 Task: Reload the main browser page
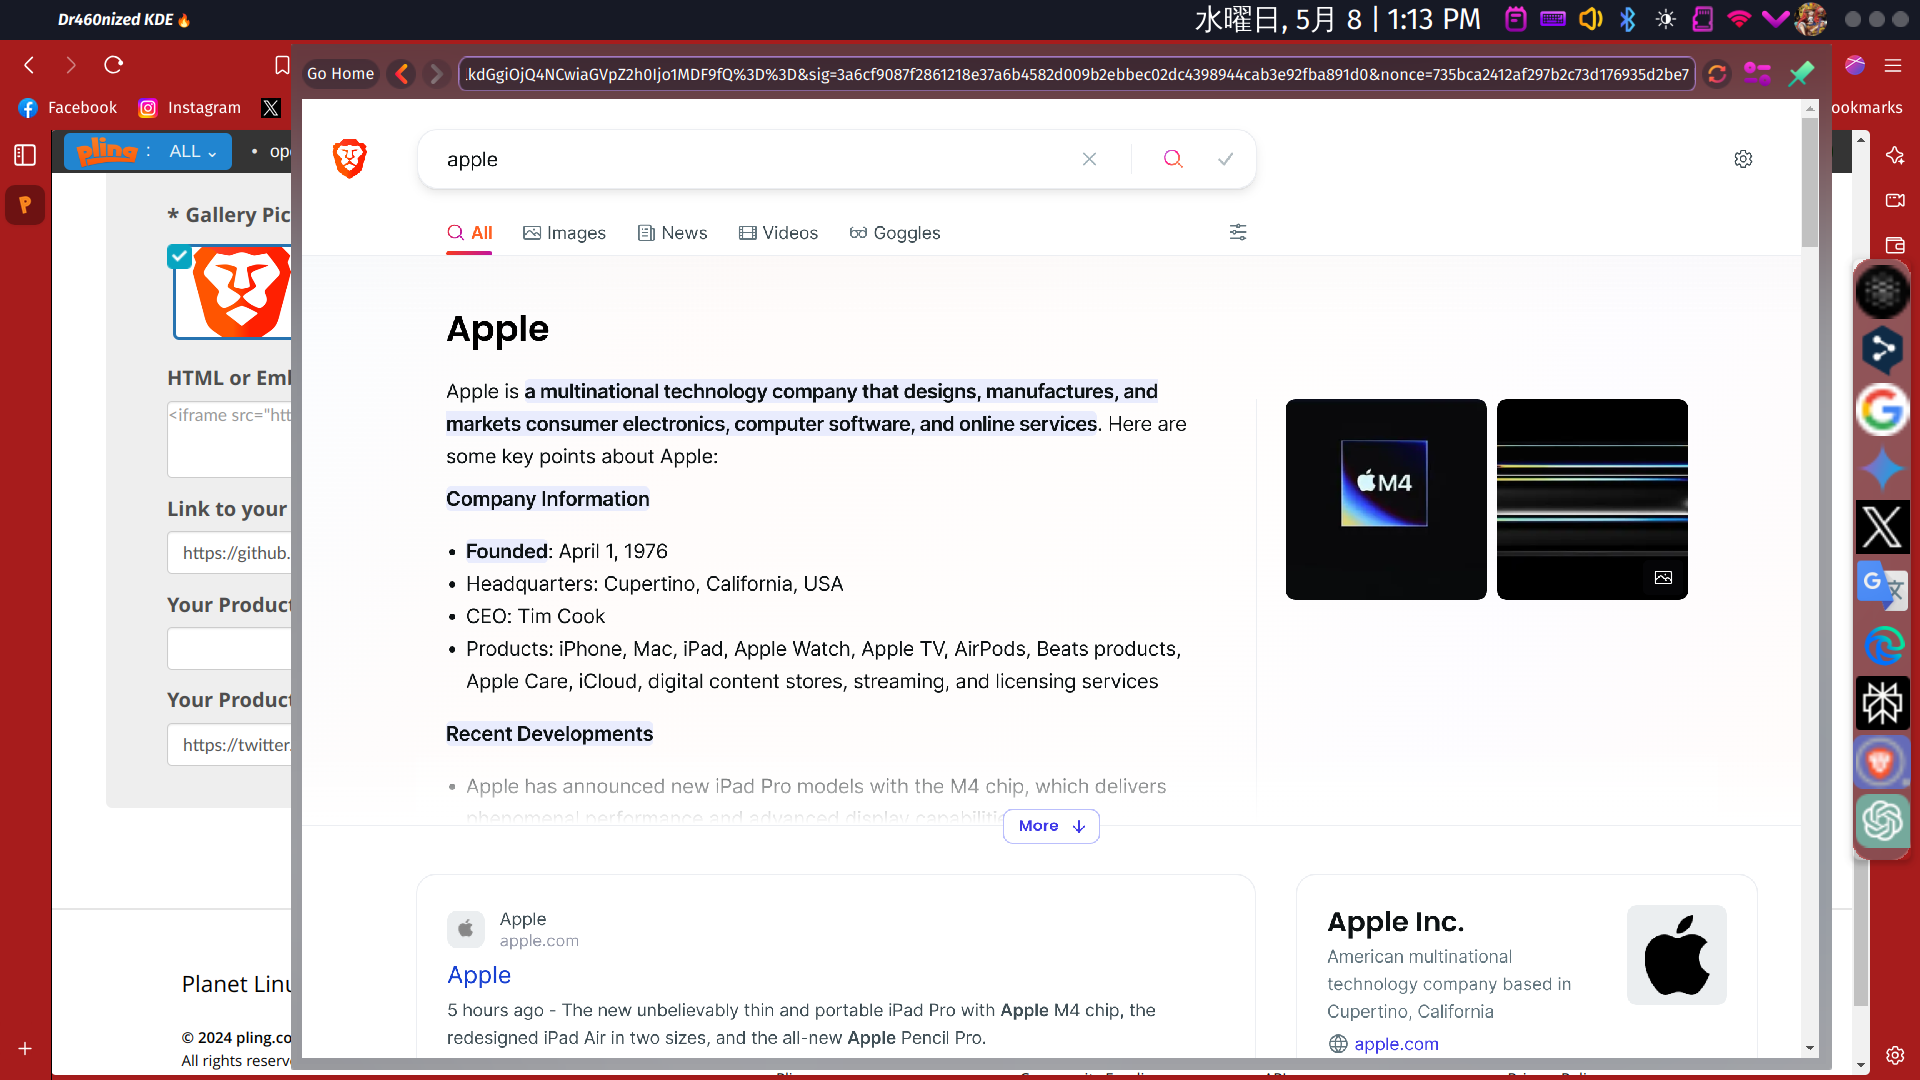[113, 65]
